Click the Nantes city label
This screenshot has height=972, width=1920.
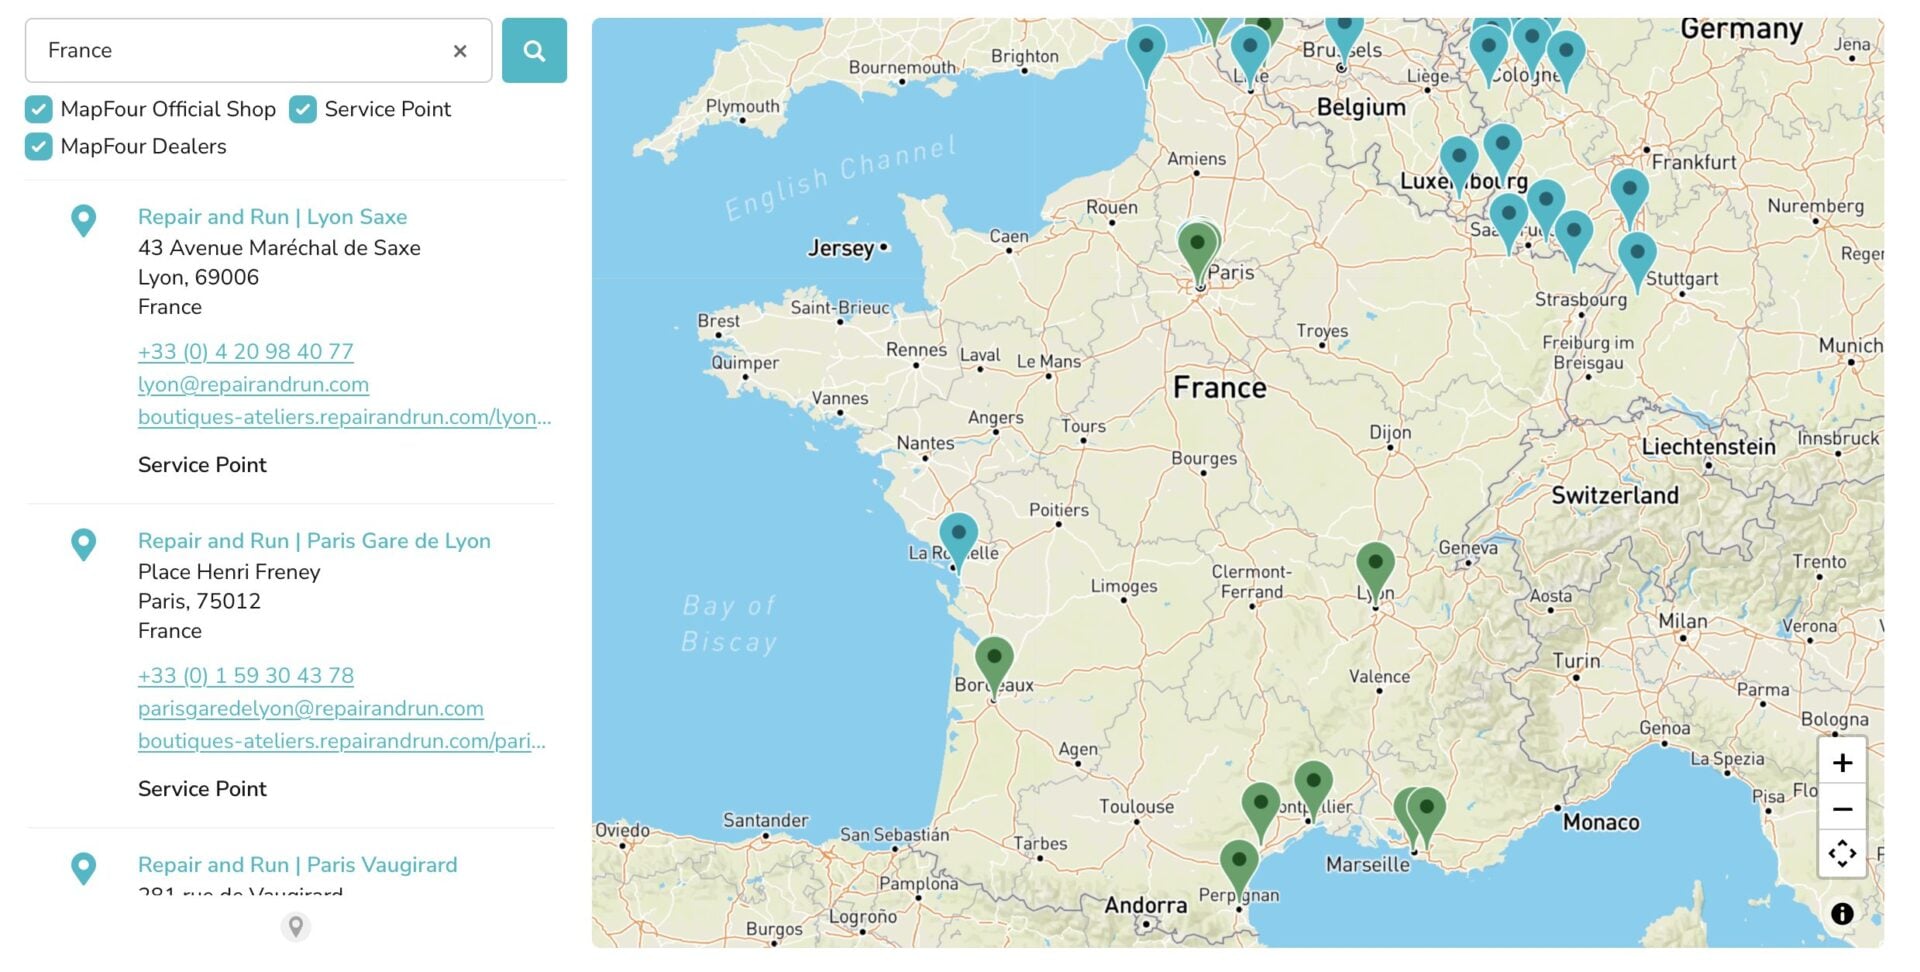pyautogui.click(x=925, y=442)
